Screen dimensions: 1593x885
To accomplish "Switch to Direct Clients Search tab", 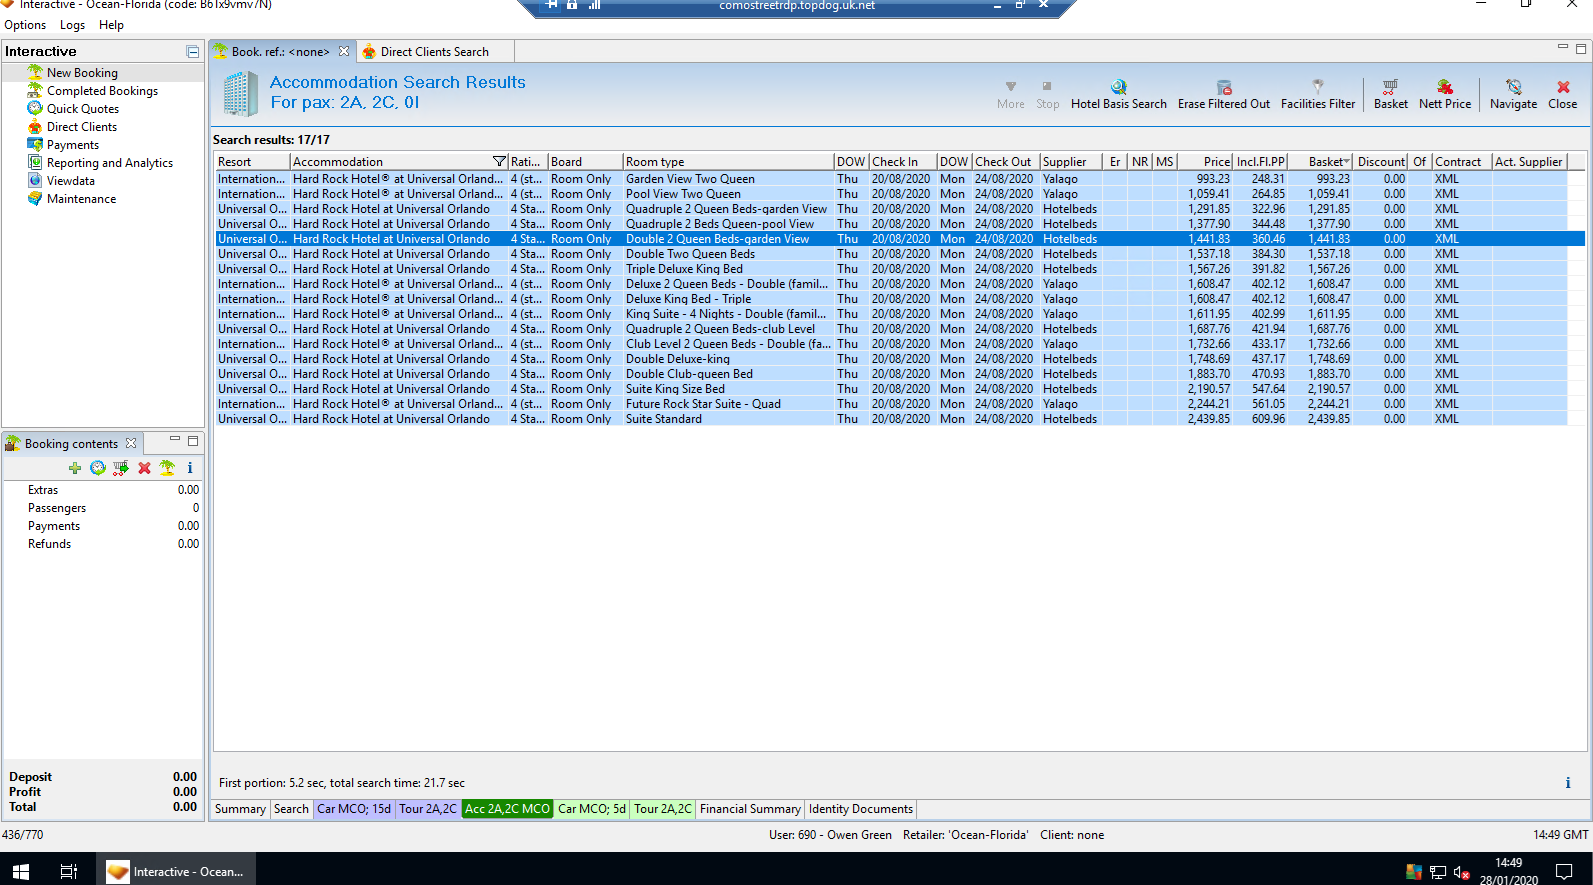I will [x=435, y=52].
